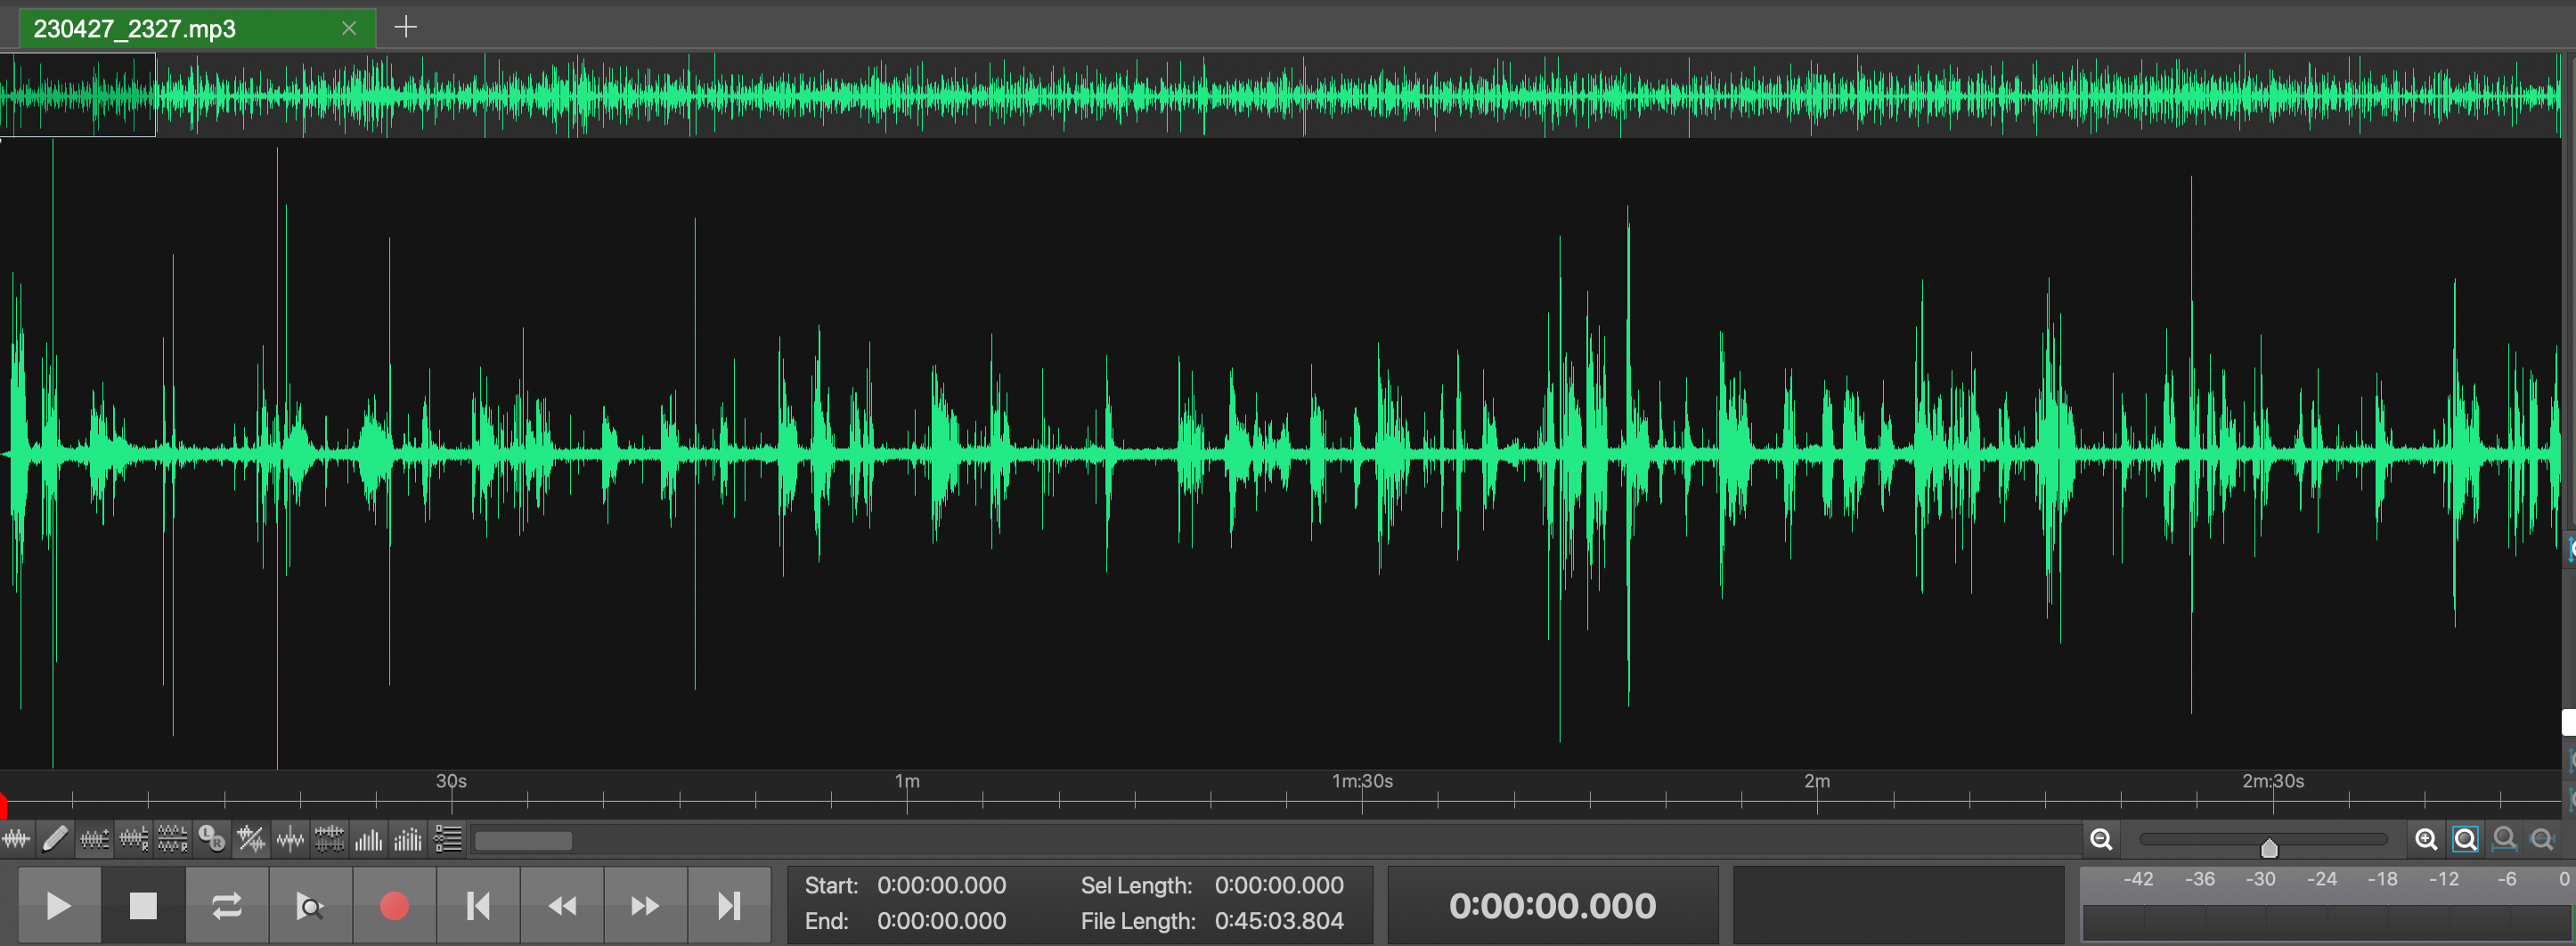Click the horizontal scrollbar thumb beside toolbar
Viewport: 2576px width, 946px height.
[x=523, y=841]
